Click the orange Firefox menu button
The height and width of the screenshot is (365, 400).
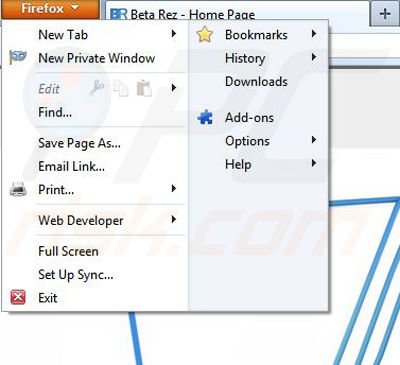[x=50, y=9]
